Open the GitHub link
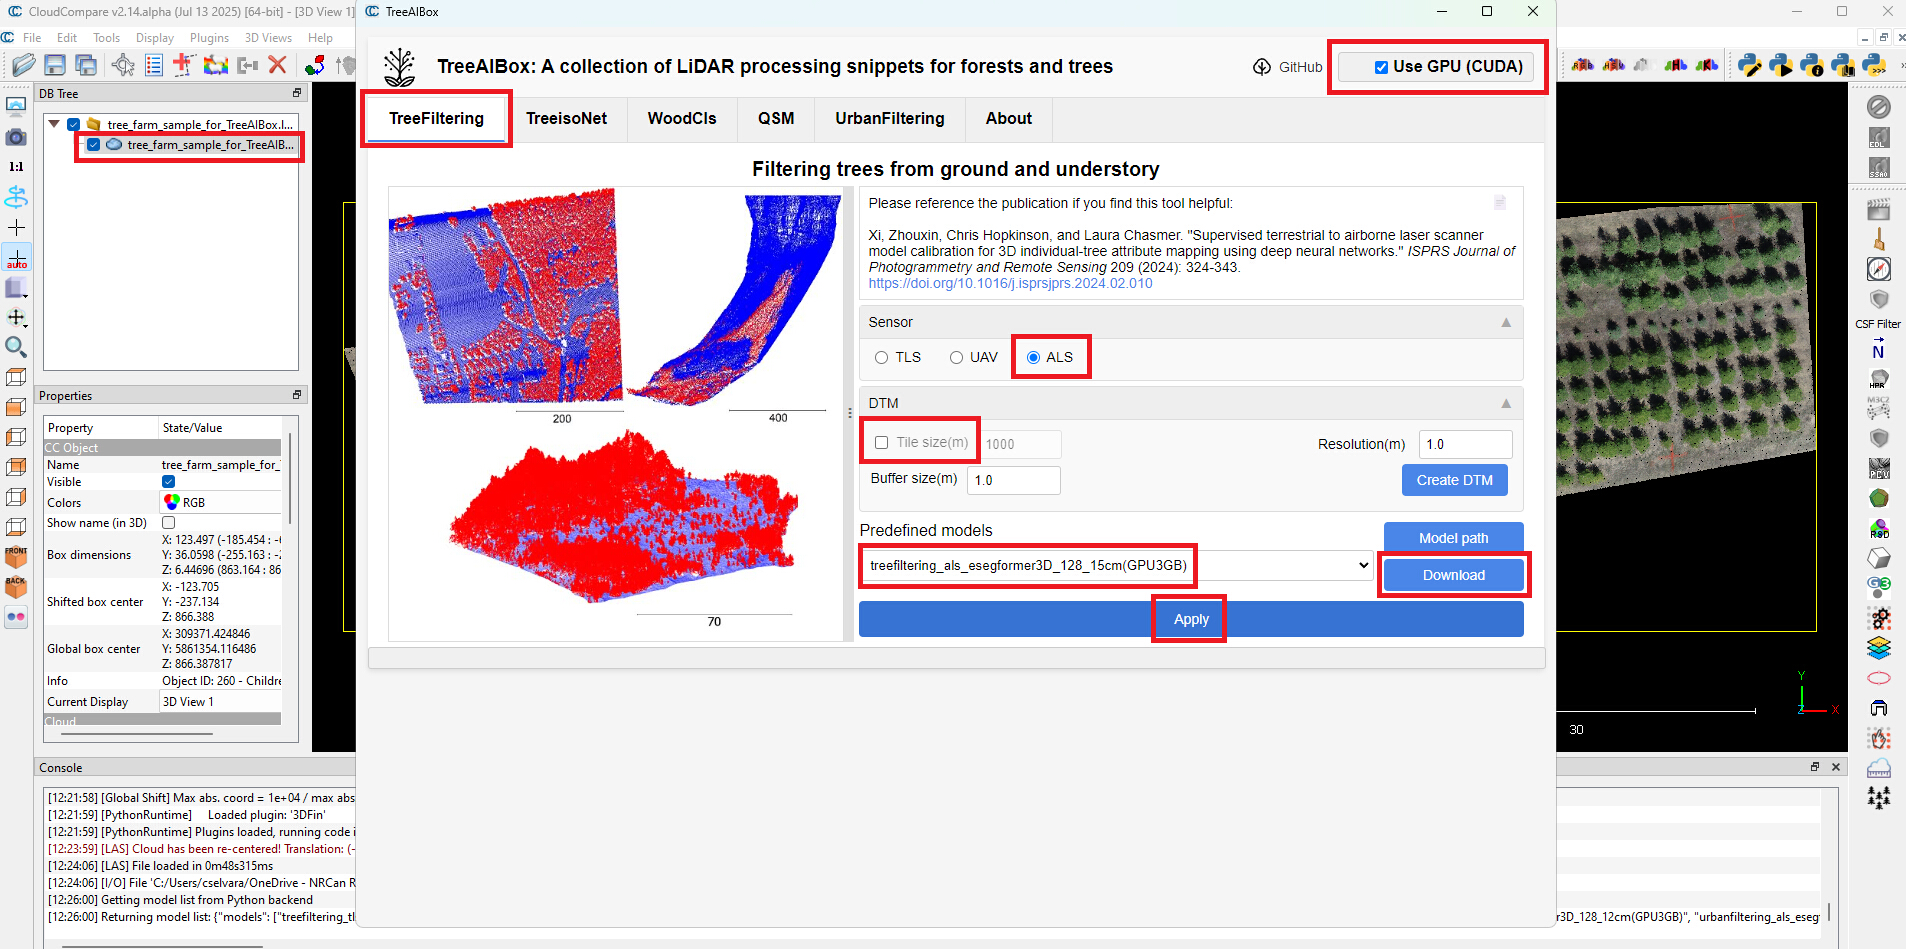The width and height of the screenshot is (1906, 949). click(x=1288, y=67)
